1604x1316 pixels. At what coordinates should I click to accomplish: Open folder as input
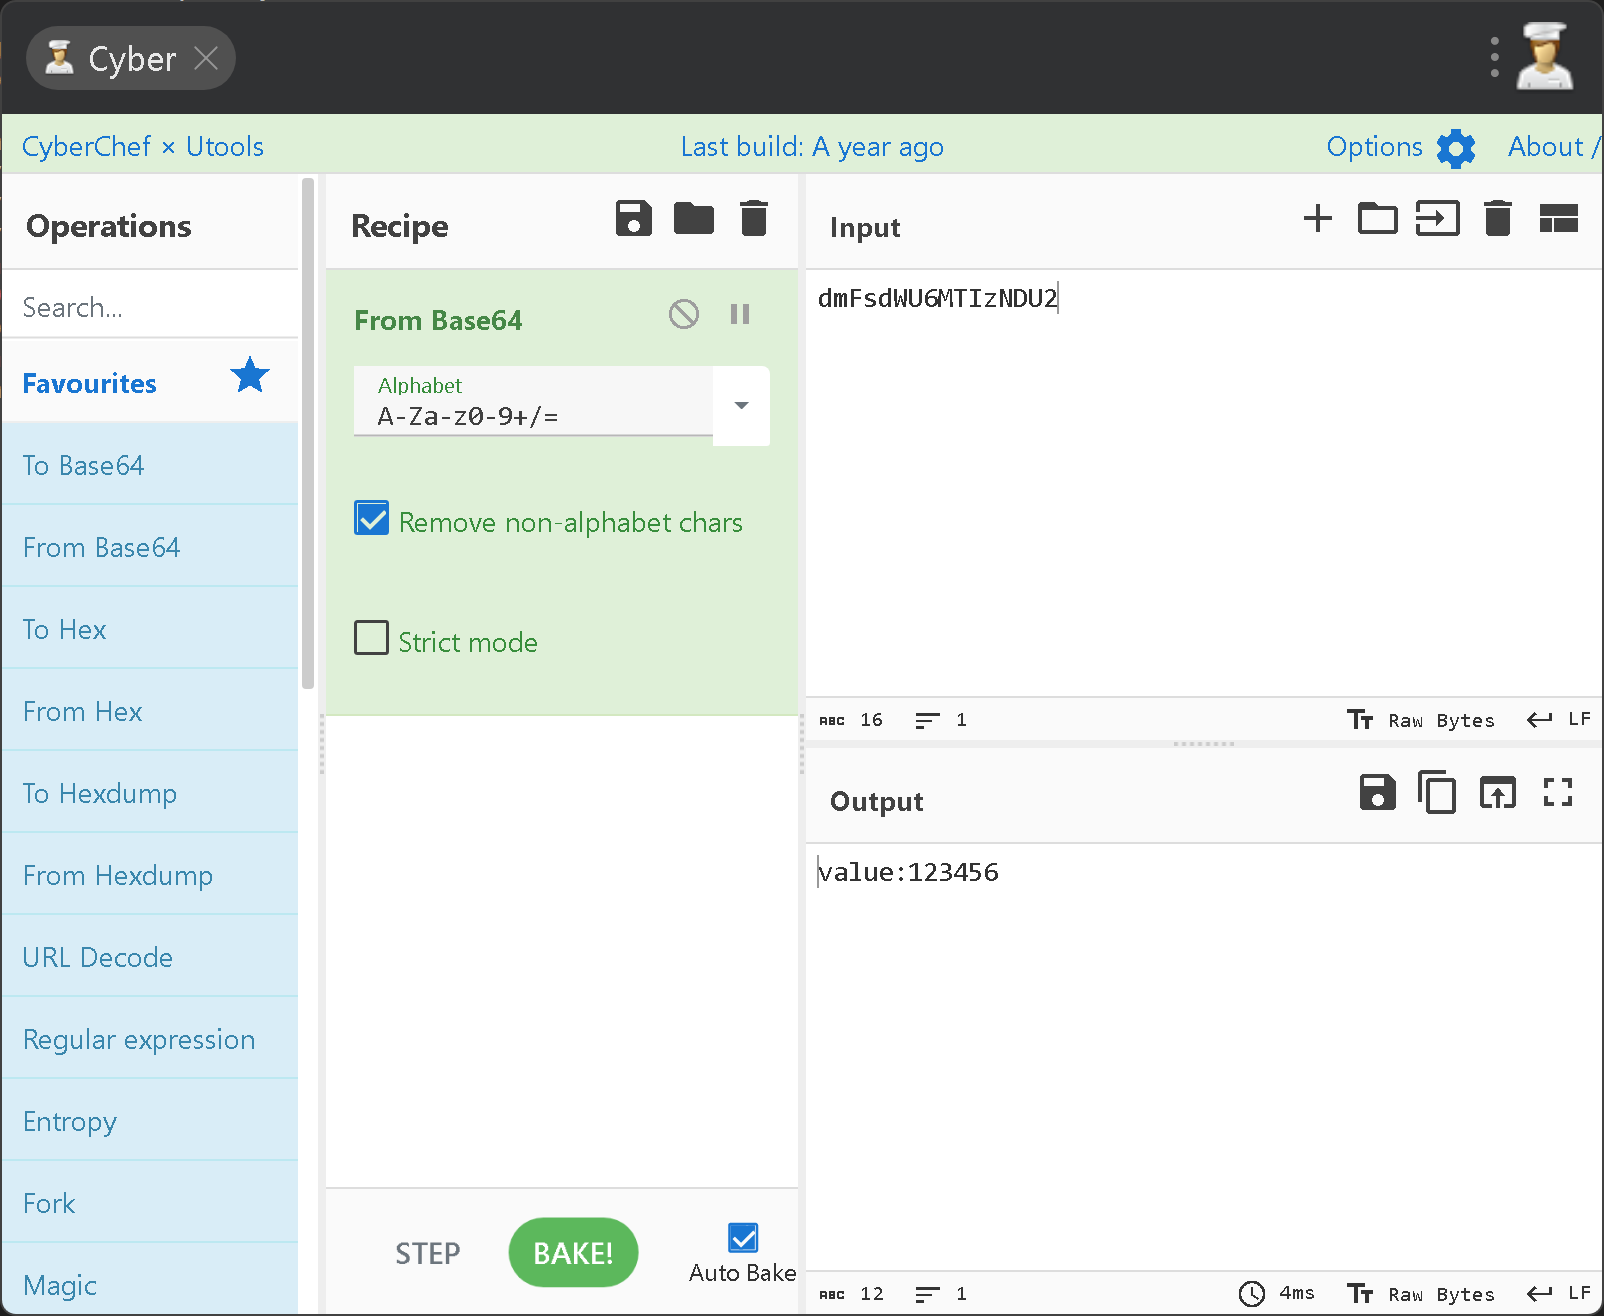(1377, 218)
